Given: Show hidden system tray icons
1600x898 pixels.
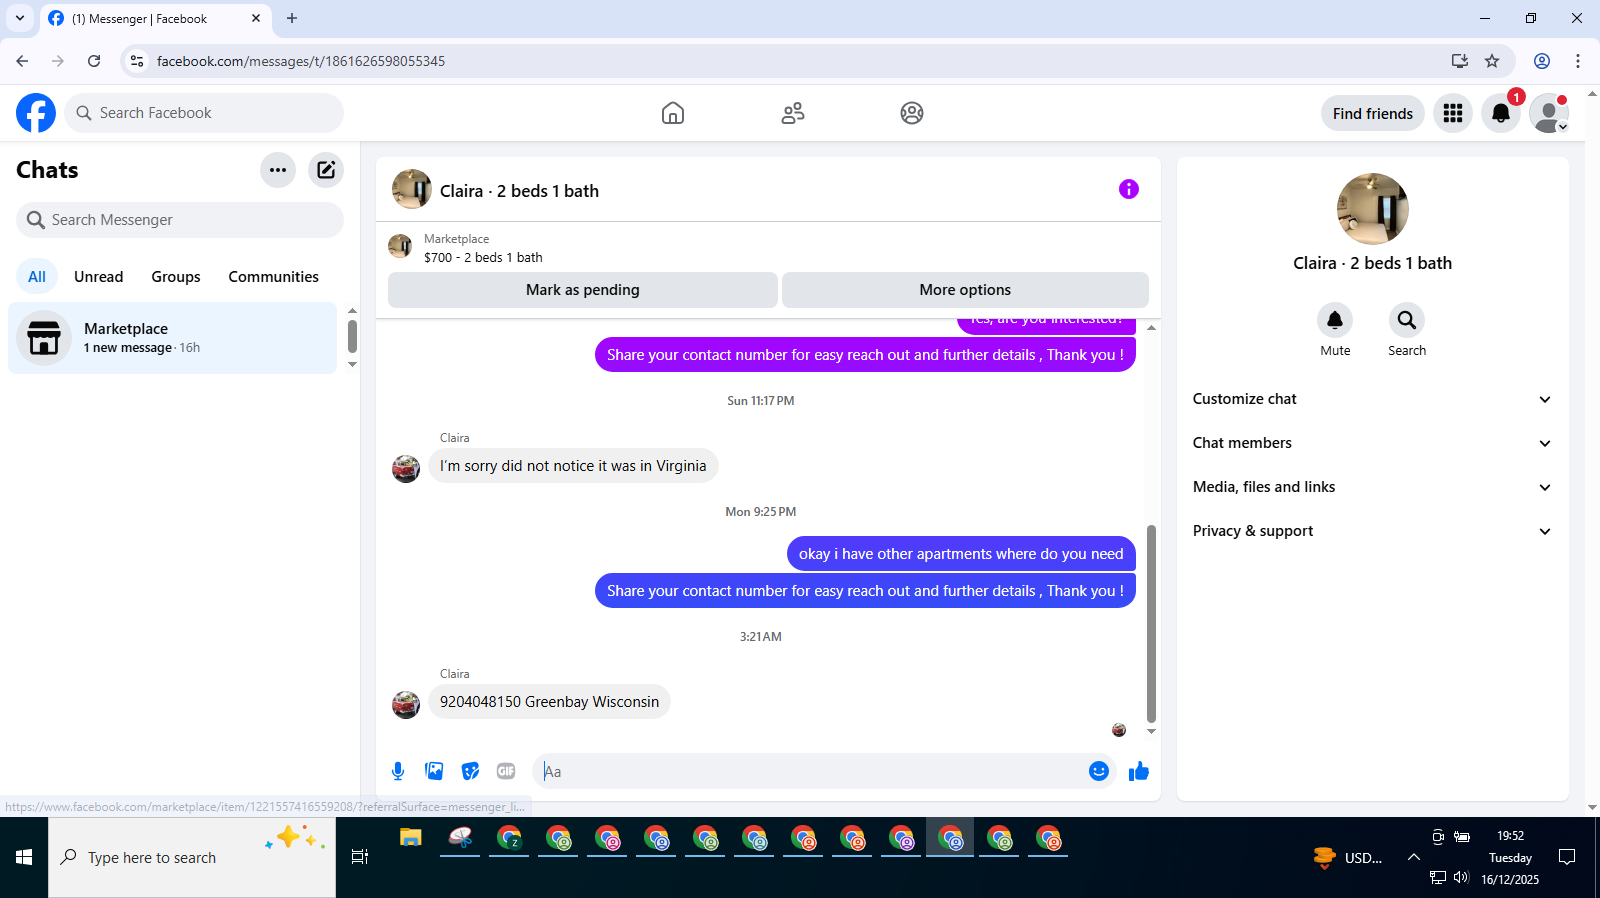Looking at the screenshot, I should (1414, 857).
